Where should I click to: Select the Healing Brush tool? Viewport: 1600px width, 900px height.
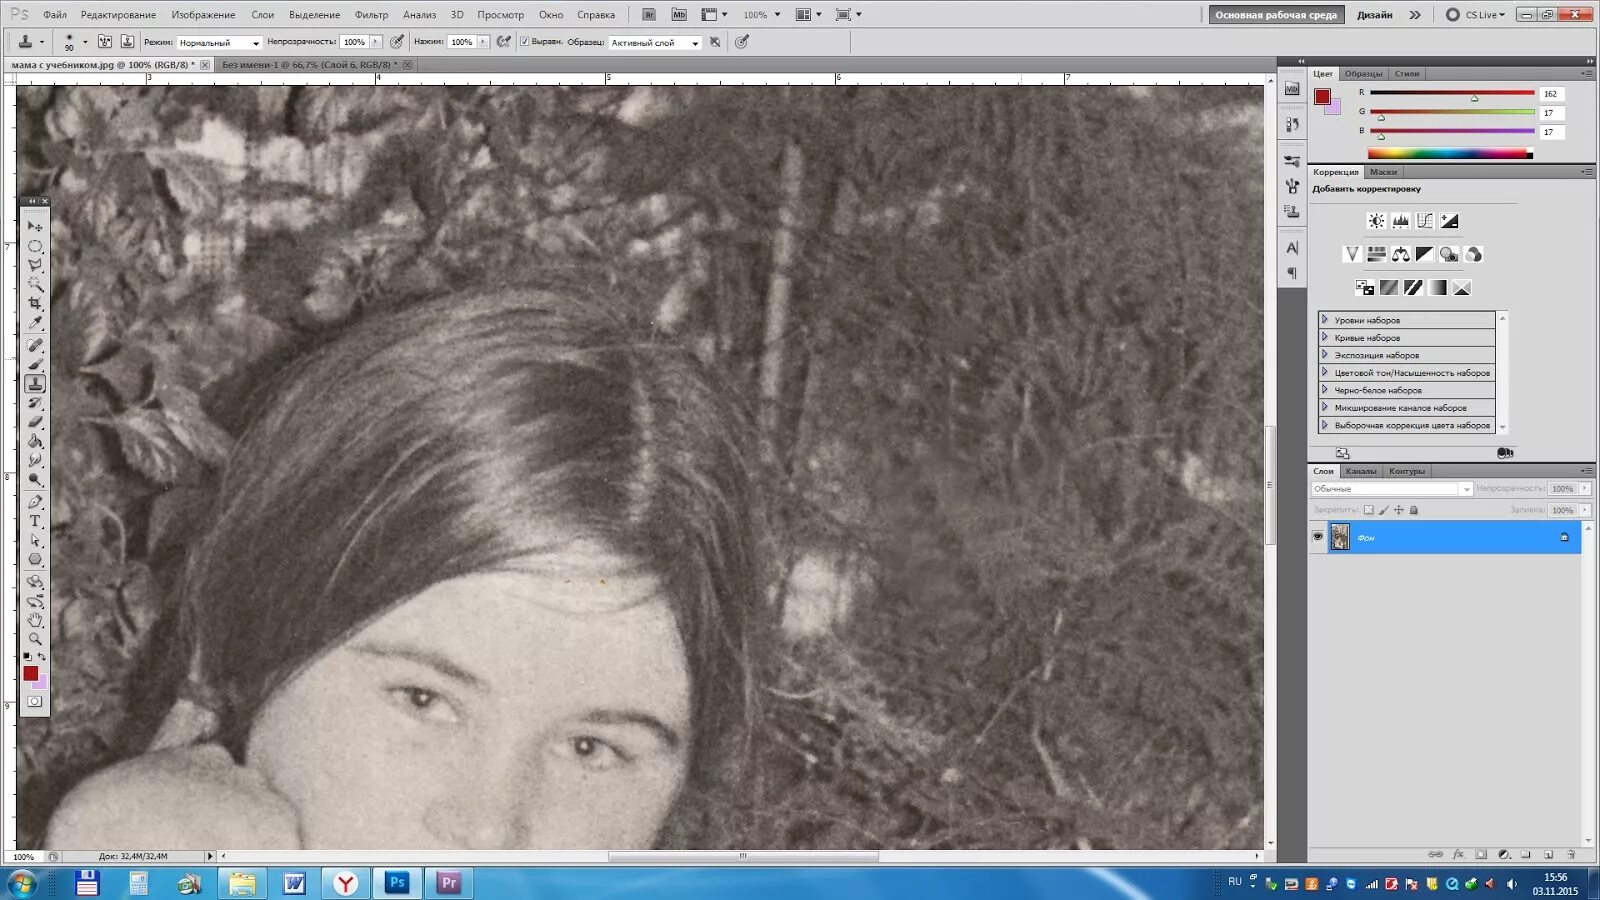35,346
